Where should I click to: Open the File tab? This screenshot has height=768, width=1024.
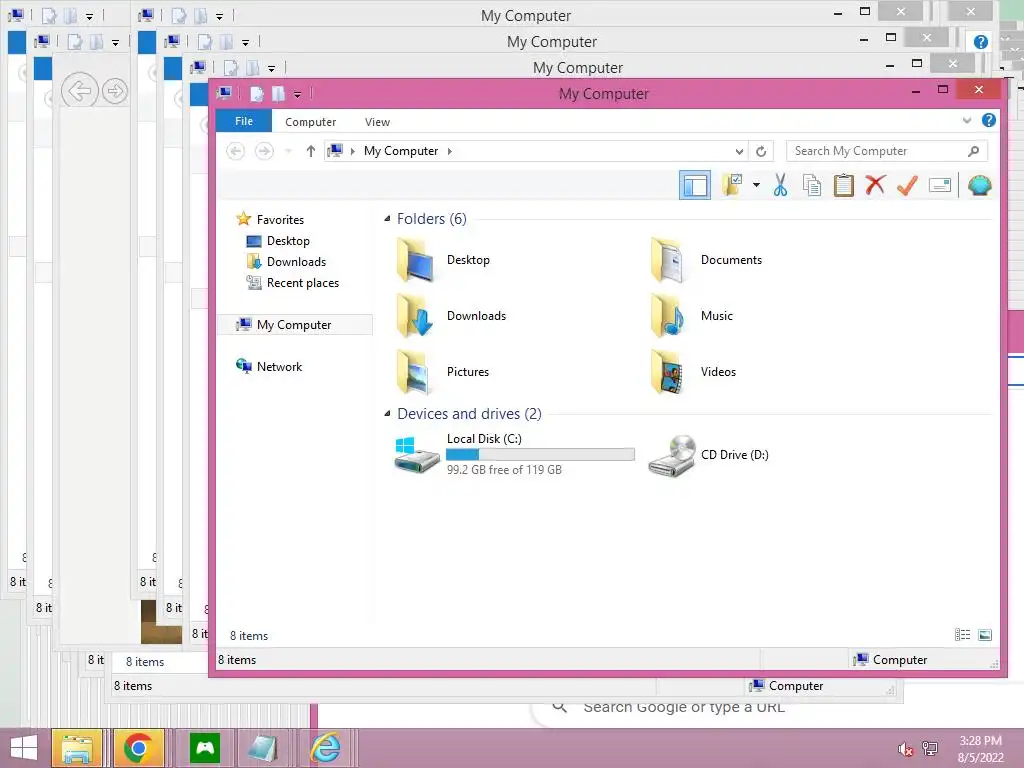(x=244, y=121)
